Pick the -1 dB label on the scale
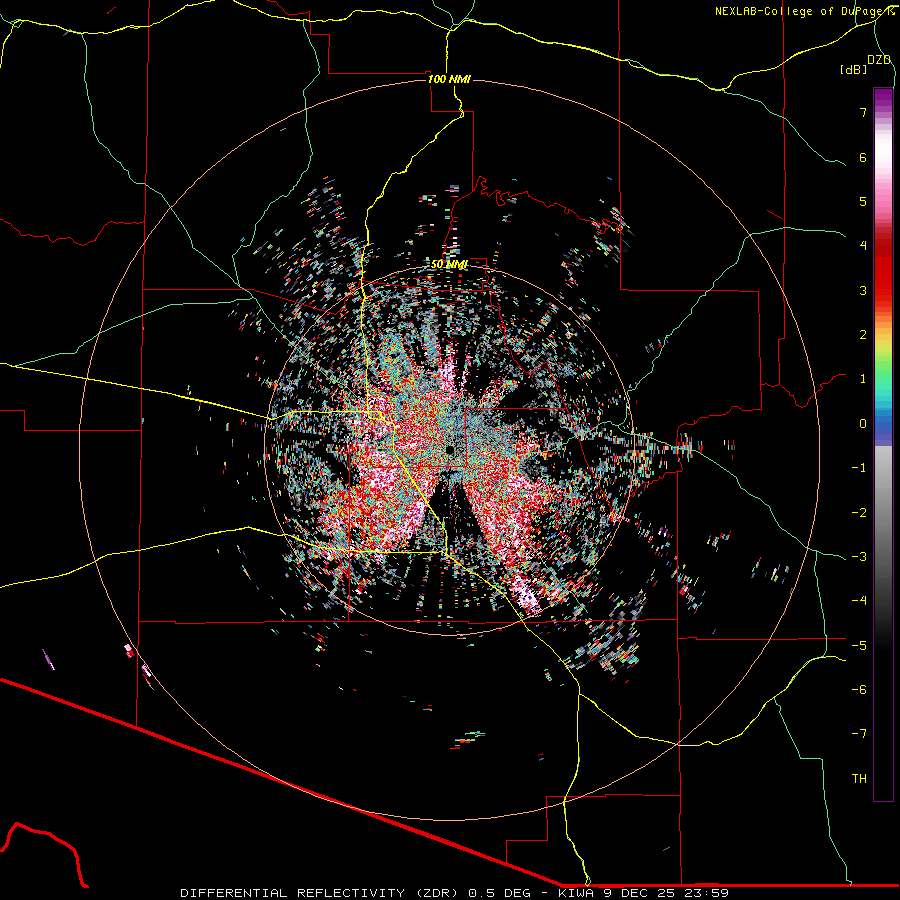Screen dimensions: 900x900 tap(859, 468)
